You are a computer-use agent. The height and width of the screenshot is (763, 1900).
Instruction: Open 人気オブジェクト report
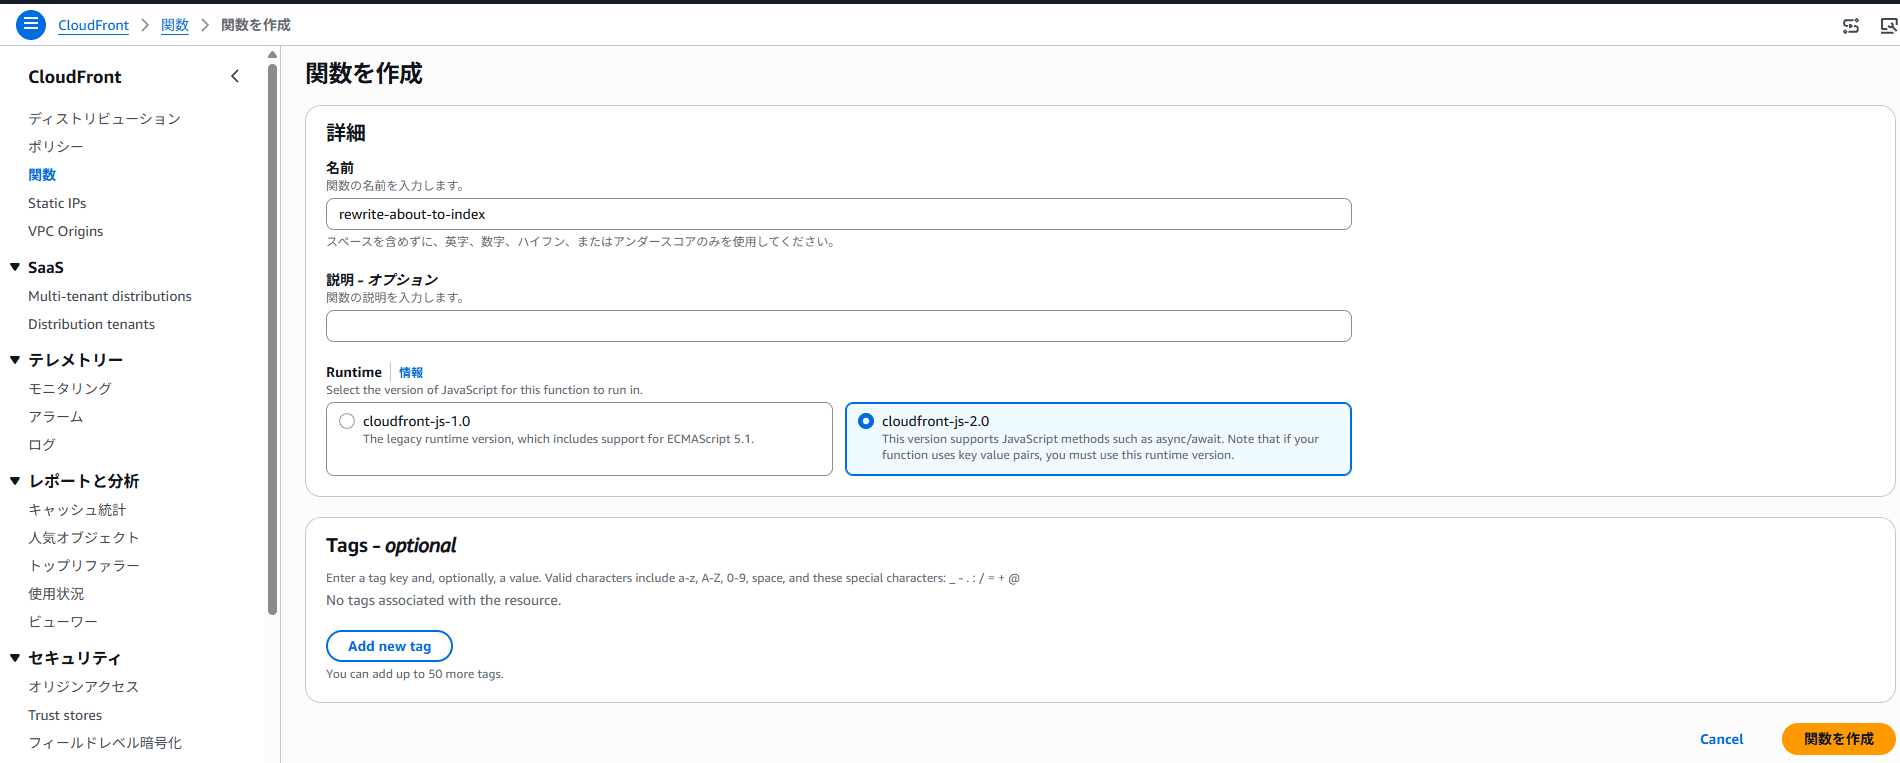click(84, 538)
